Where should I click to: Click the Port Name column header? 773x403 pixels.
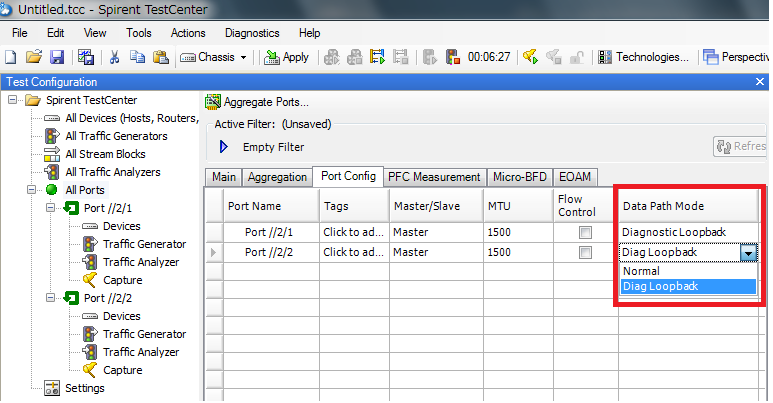271,206
